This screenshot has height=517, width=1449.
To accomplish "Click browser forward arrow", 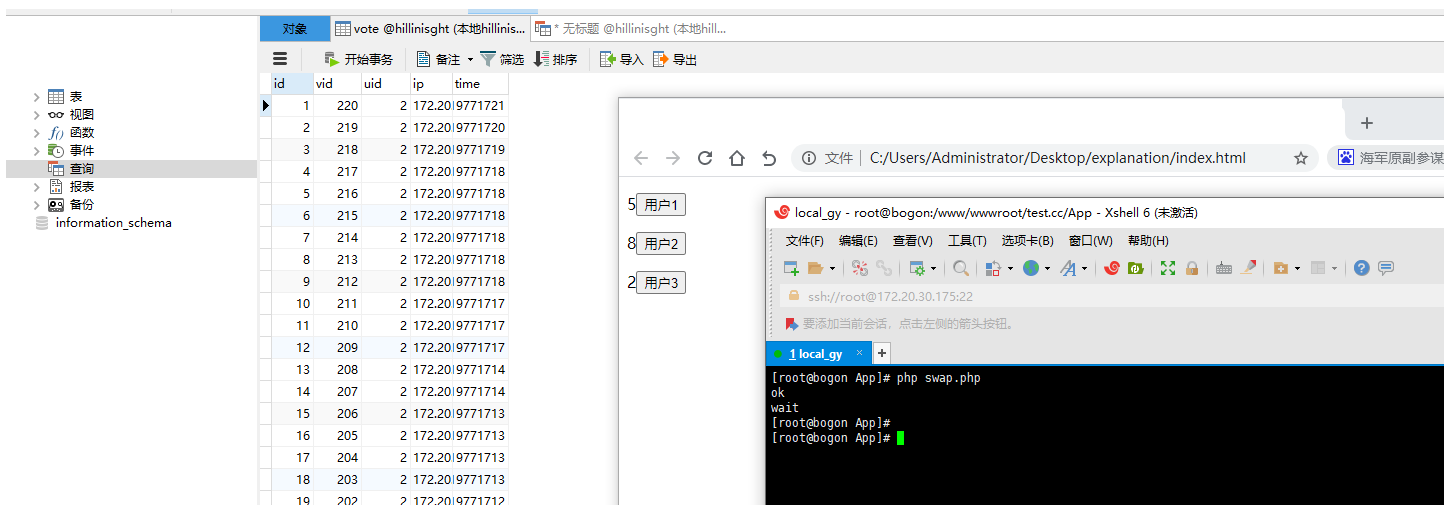I will point(673,158).
